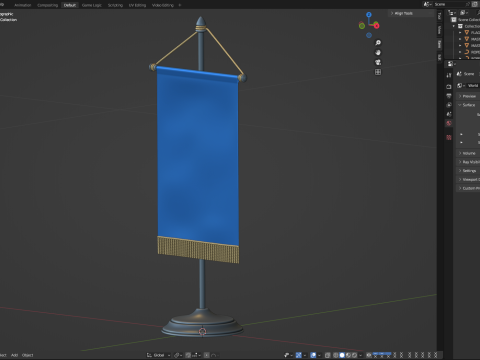Click the FLAG object mesh icon in outliner
The image size is (480, 360).
click(x=467, y=32)
